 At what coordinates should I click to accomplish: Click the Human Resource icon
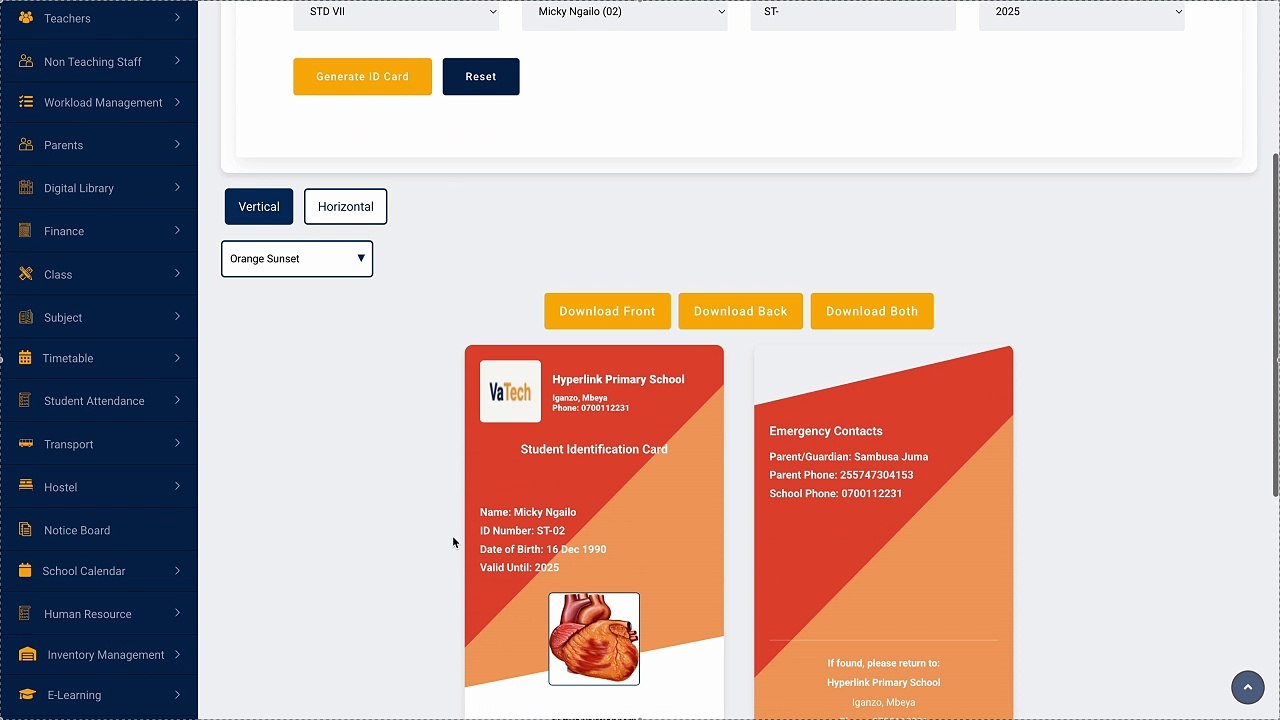(x=26, y=614)
